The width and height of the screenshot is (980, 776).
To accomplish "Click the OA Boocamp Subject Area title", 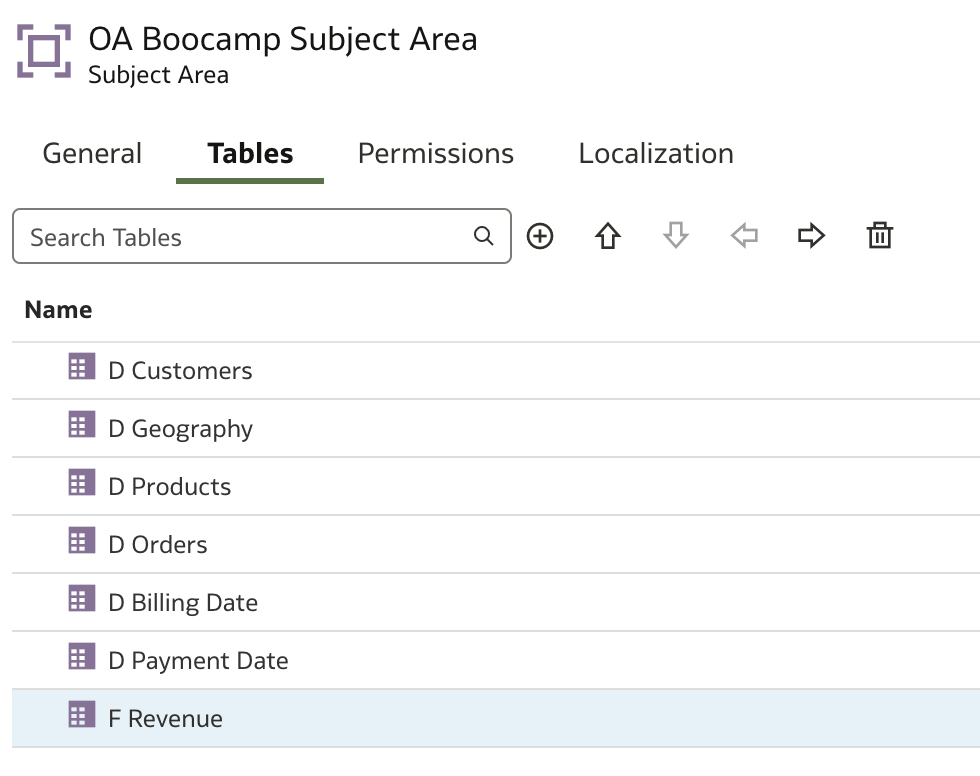I will pos(282,39).
